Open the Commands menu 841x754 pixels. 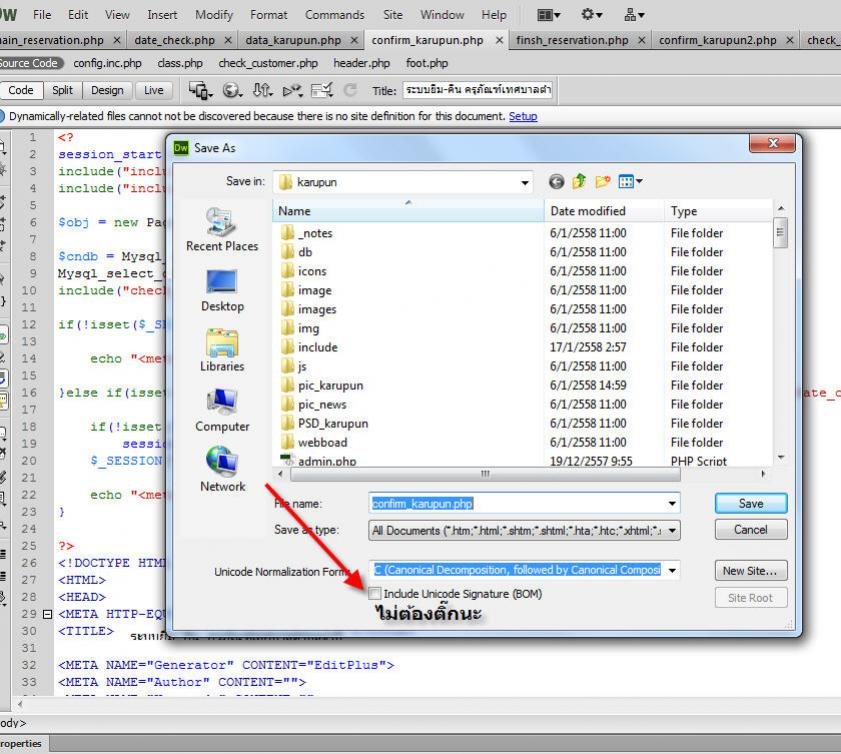(335, 15)
